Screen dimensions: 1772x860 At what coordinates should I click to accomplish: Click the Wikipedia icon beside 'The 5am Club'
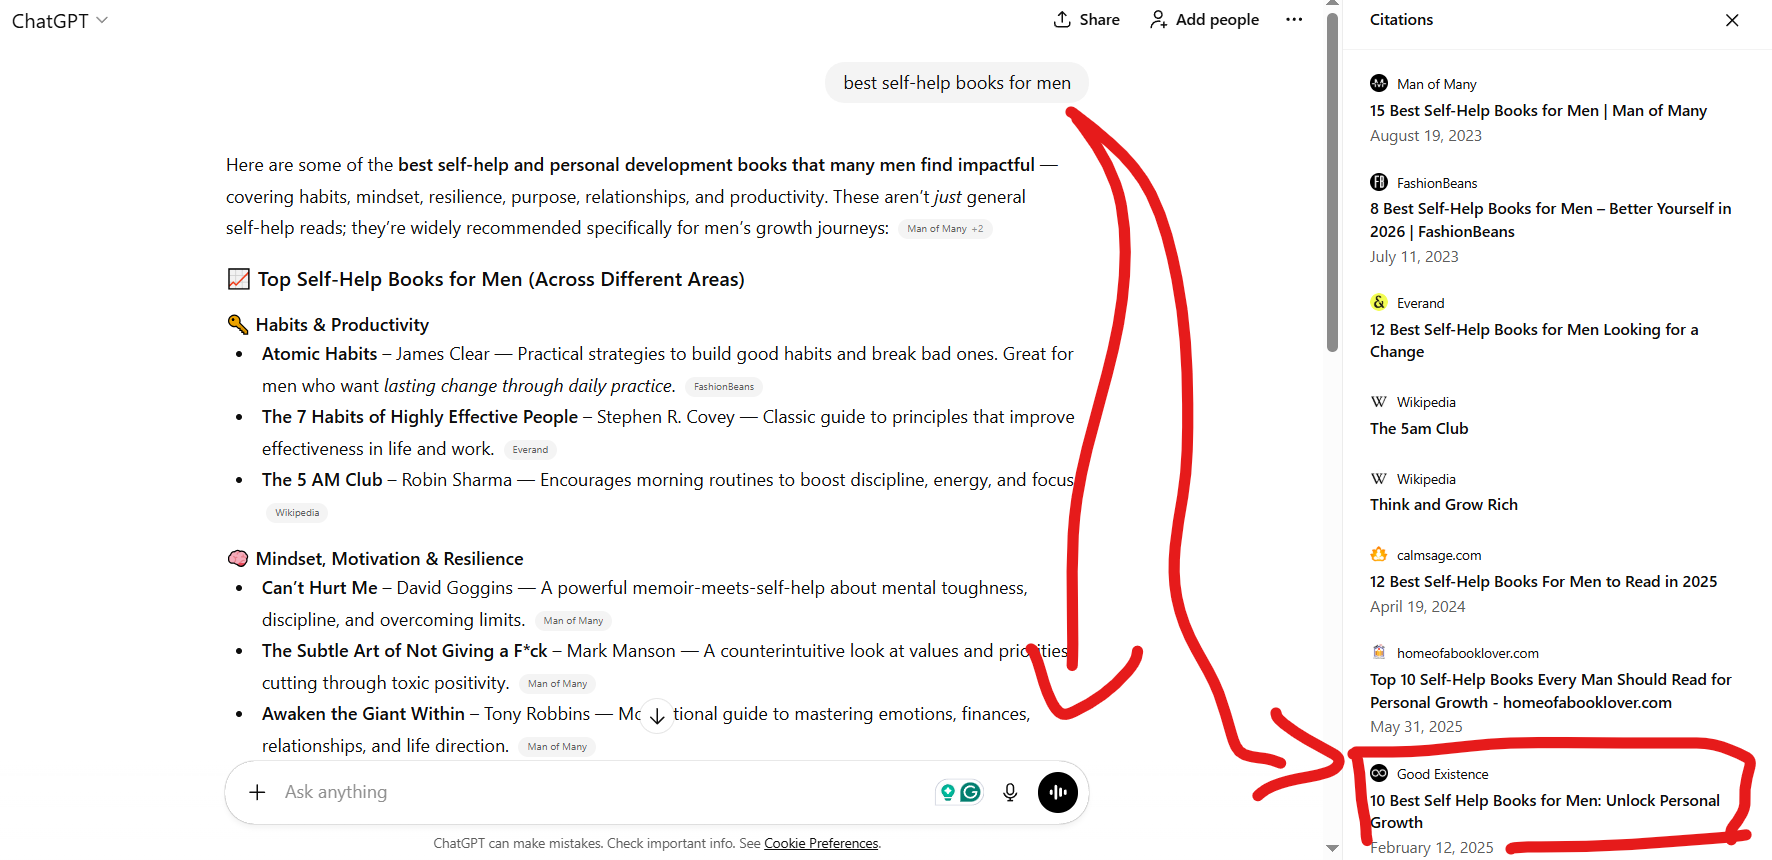click(1379, 401)
